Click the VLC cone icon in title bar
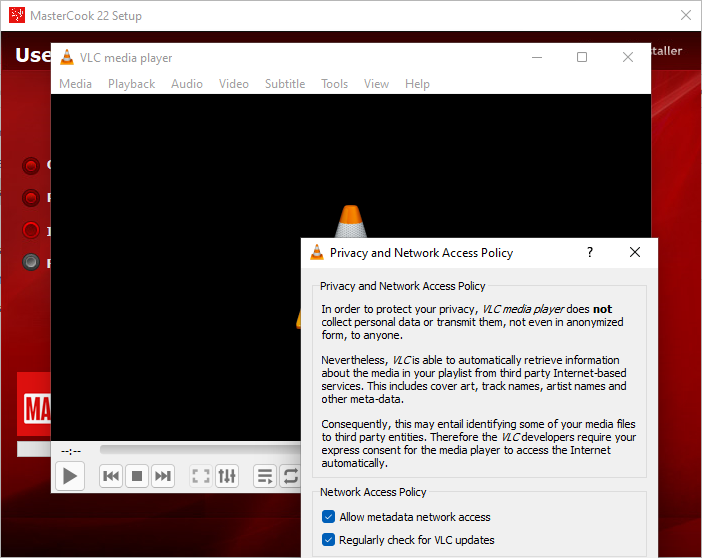 coord(67,57)
